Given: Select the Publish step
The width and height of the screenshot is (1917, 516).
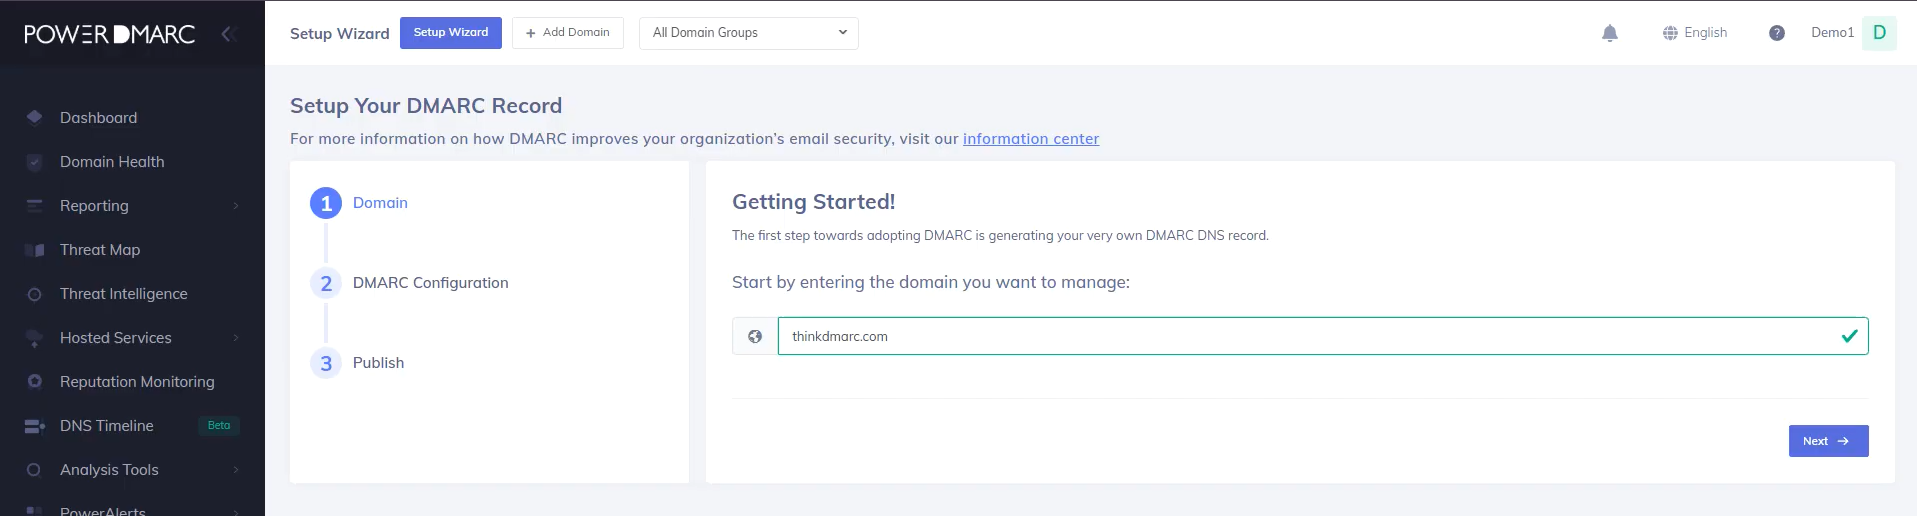Looking at the screenshot, I should point(378,363).
